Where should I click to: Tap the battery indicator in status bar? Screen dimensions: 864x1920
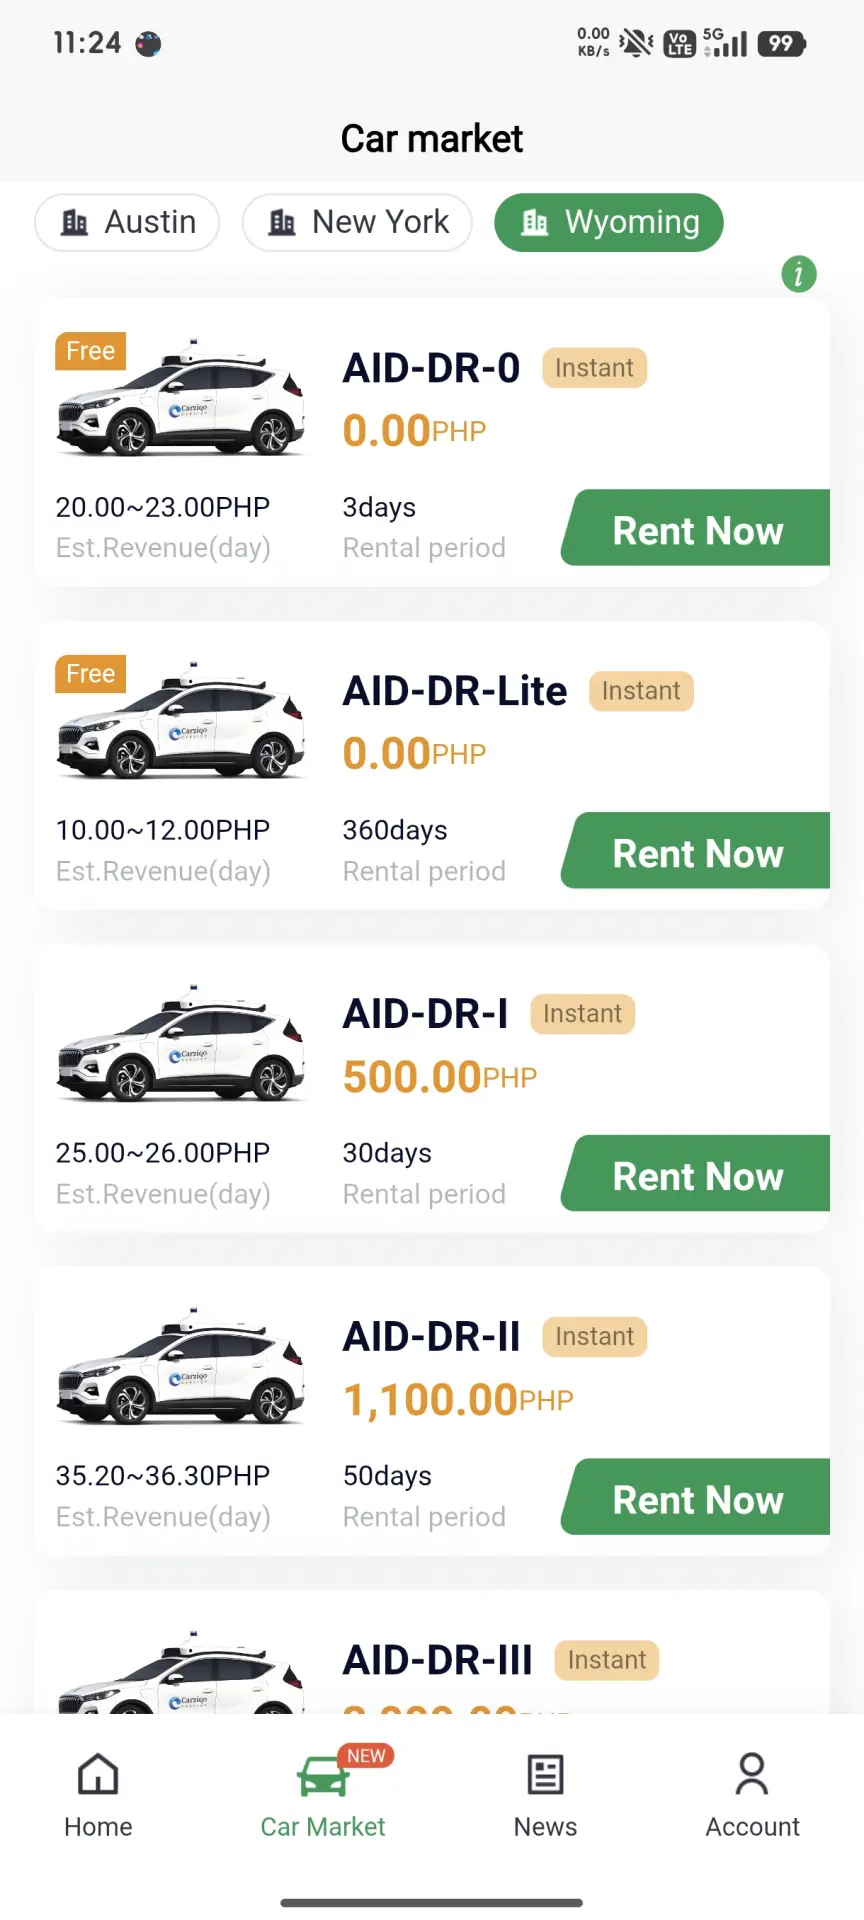point(782,44)
